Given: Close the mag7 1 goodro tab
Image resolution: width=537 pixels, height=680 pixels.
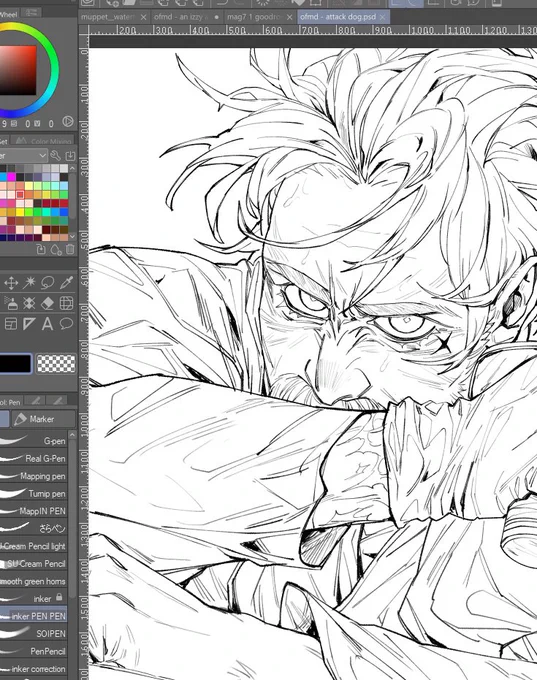Looking at the screenshot, I should click(290, 17).
